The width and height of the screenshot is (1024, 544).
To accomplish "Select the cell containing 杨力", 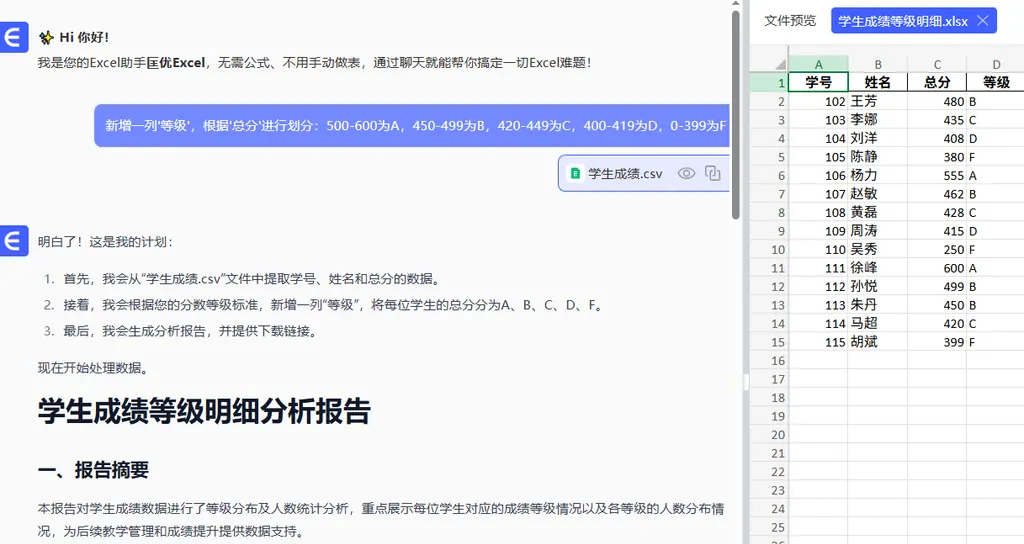I will [x=877, y=175].
